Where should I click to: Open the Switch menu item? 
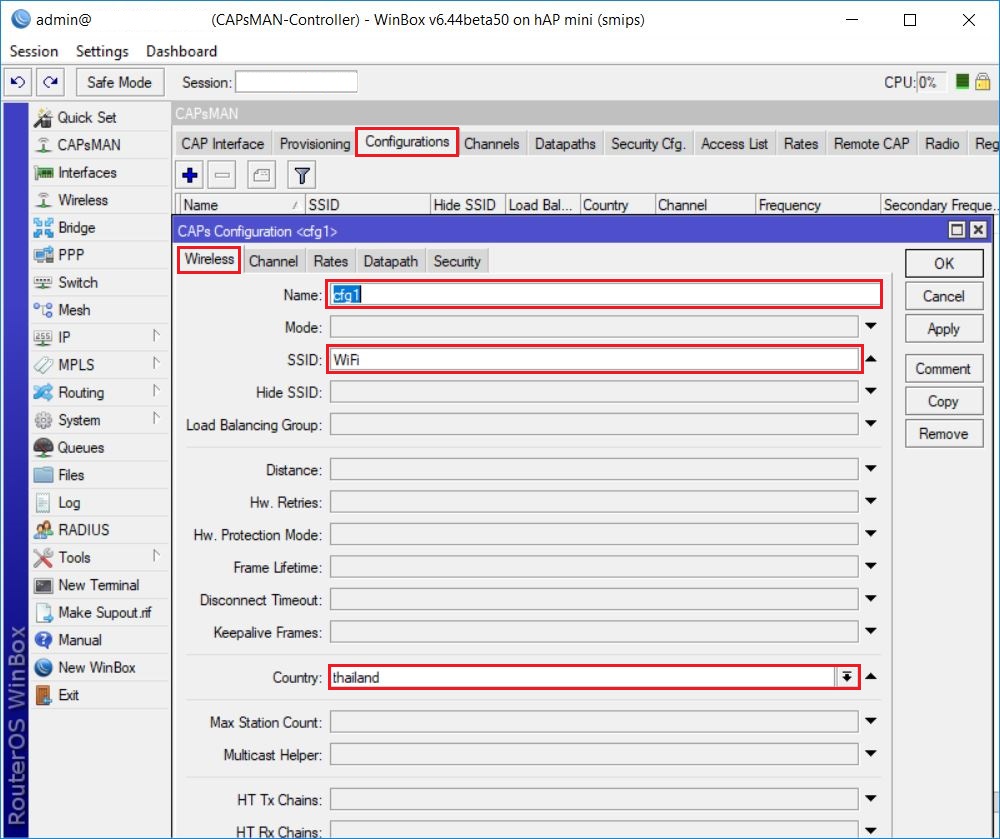coord(78,282)
